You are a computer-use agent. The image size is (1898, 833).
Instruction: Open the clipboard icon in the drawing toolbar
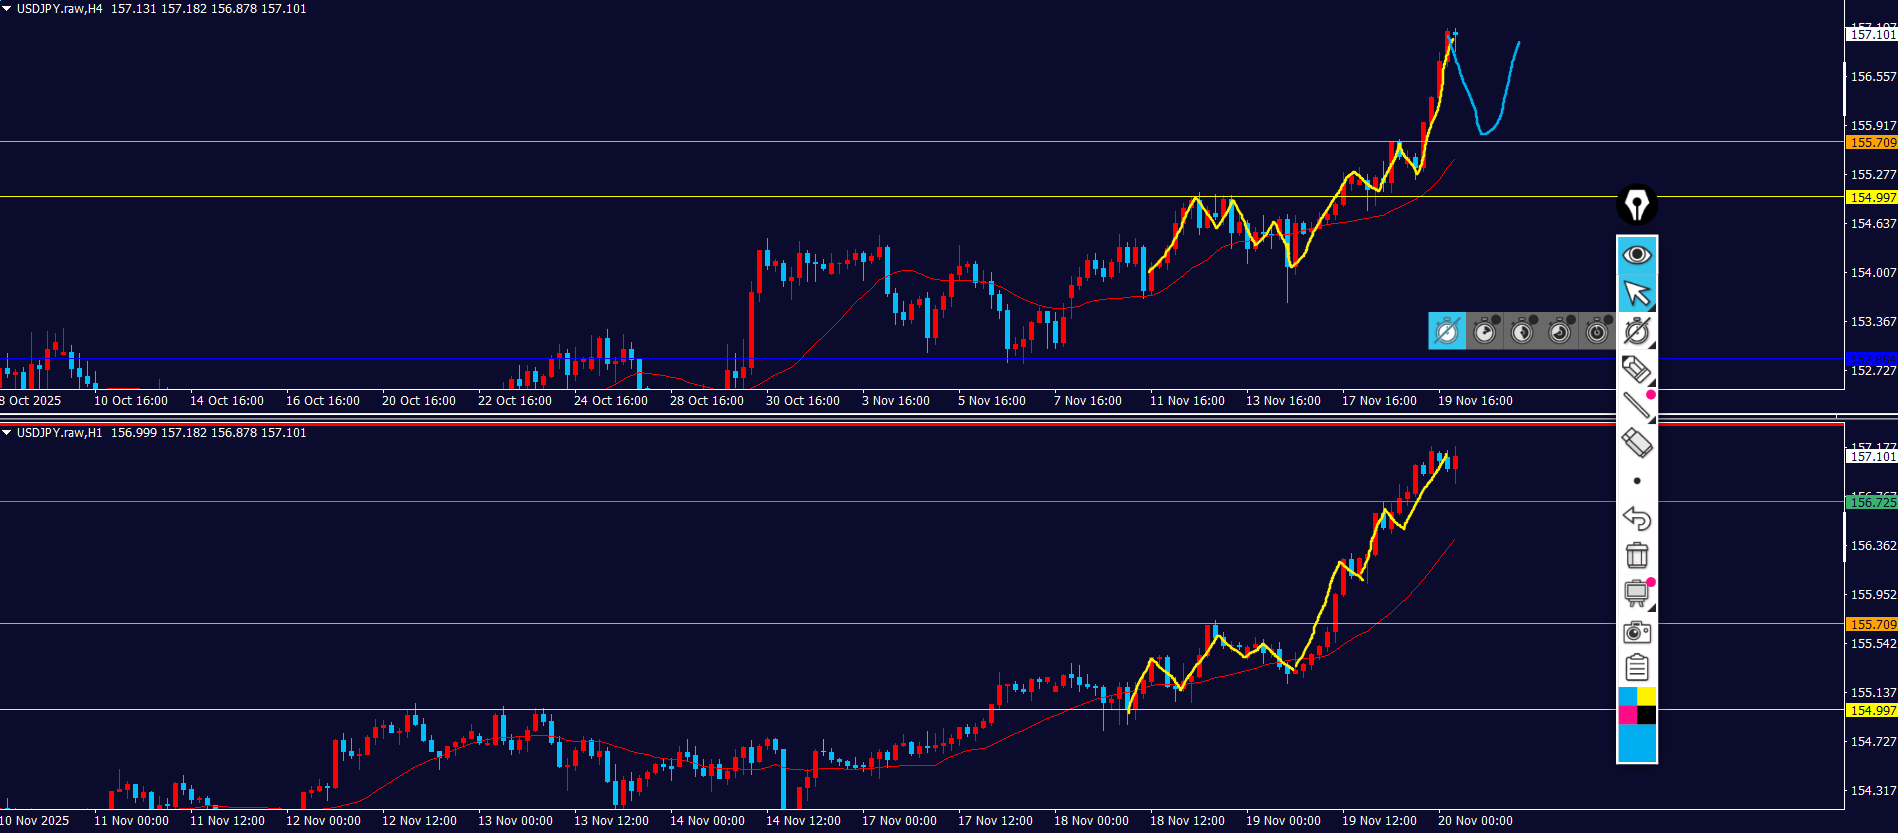pos(1636,667)
